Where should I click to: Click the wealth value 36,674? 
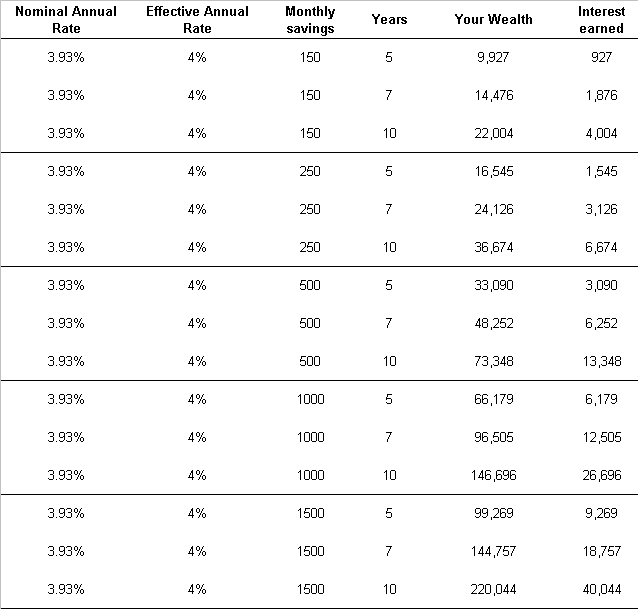coord(494,247)
